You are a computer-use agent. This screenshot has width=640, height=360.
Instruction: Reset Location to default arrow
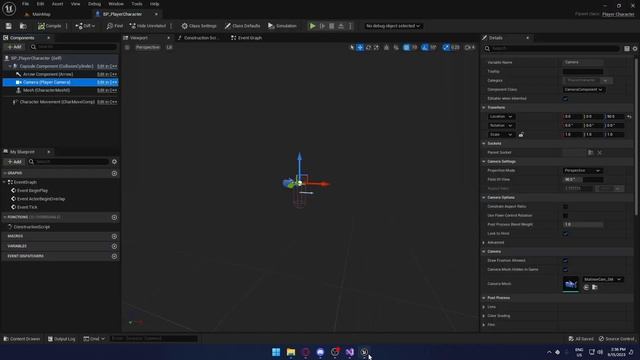coord(629,116)
